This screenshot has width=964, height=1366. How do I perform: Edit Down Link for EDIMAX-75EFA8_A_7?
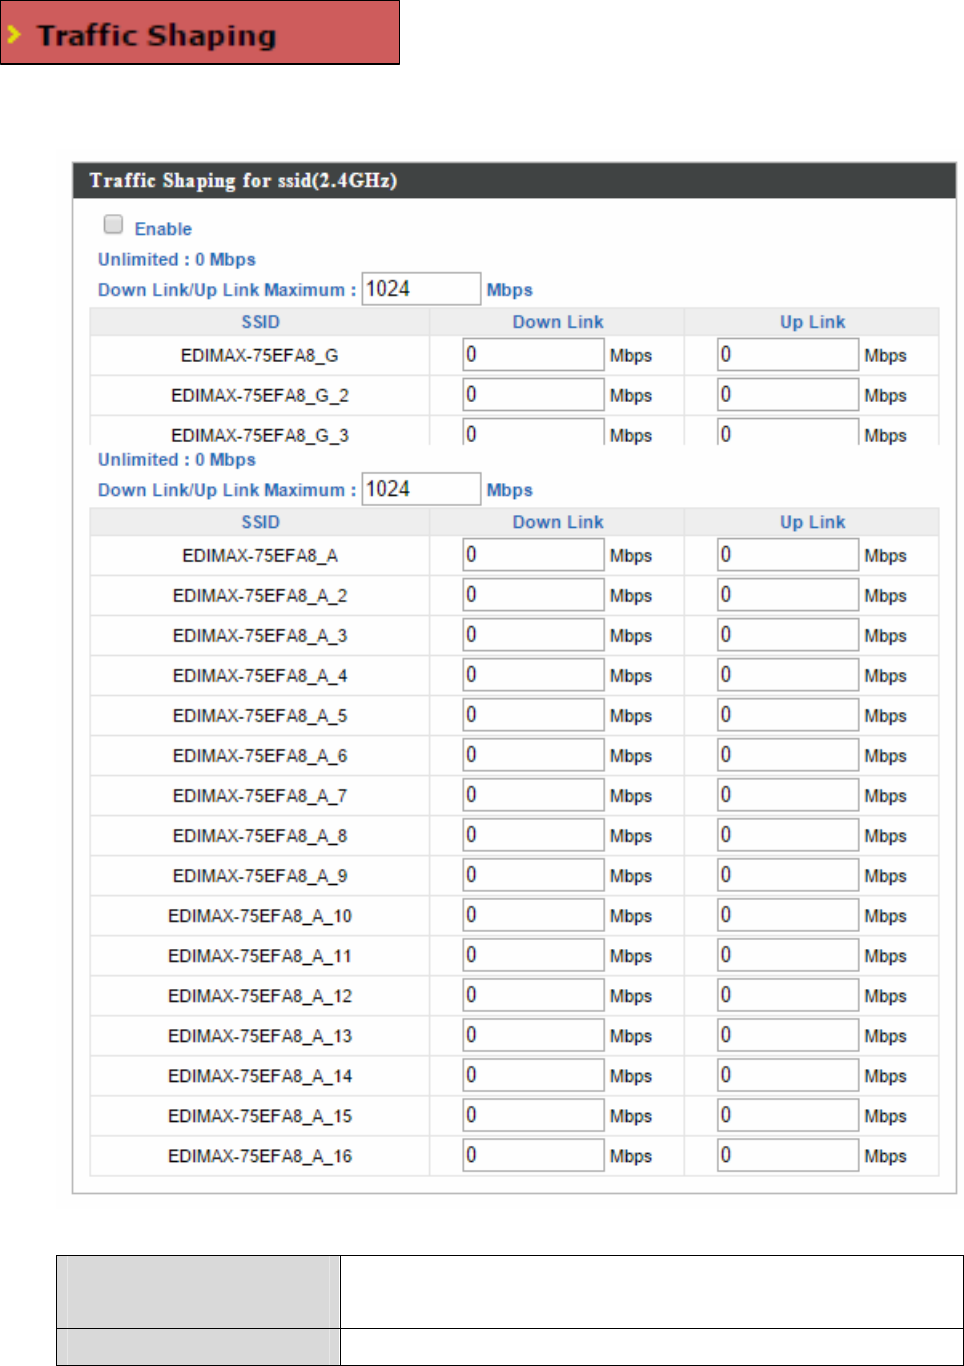tap(534, 795)
